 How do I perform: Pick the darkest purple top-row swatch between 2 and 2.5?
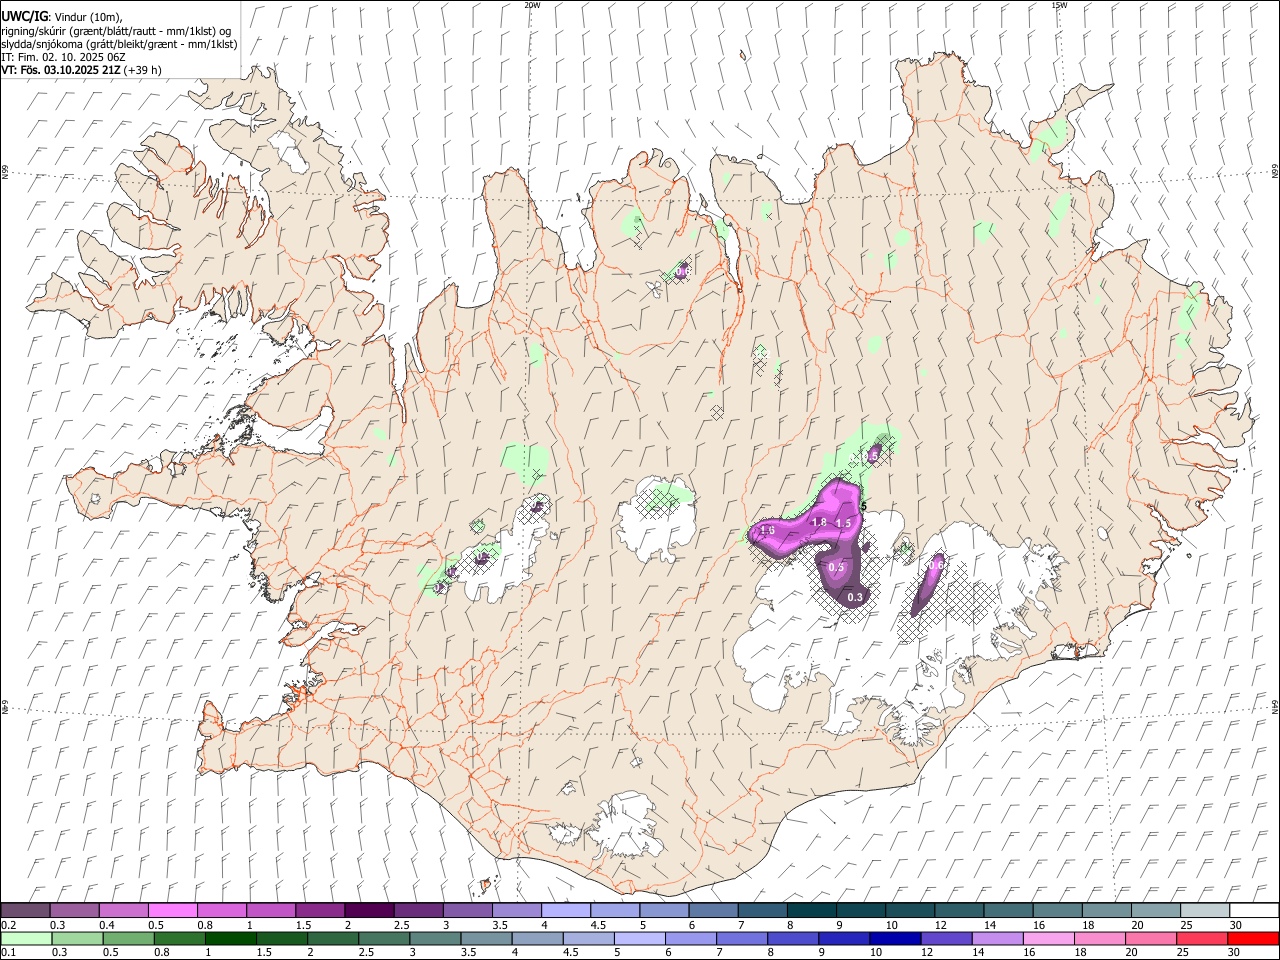coord(368,910)
